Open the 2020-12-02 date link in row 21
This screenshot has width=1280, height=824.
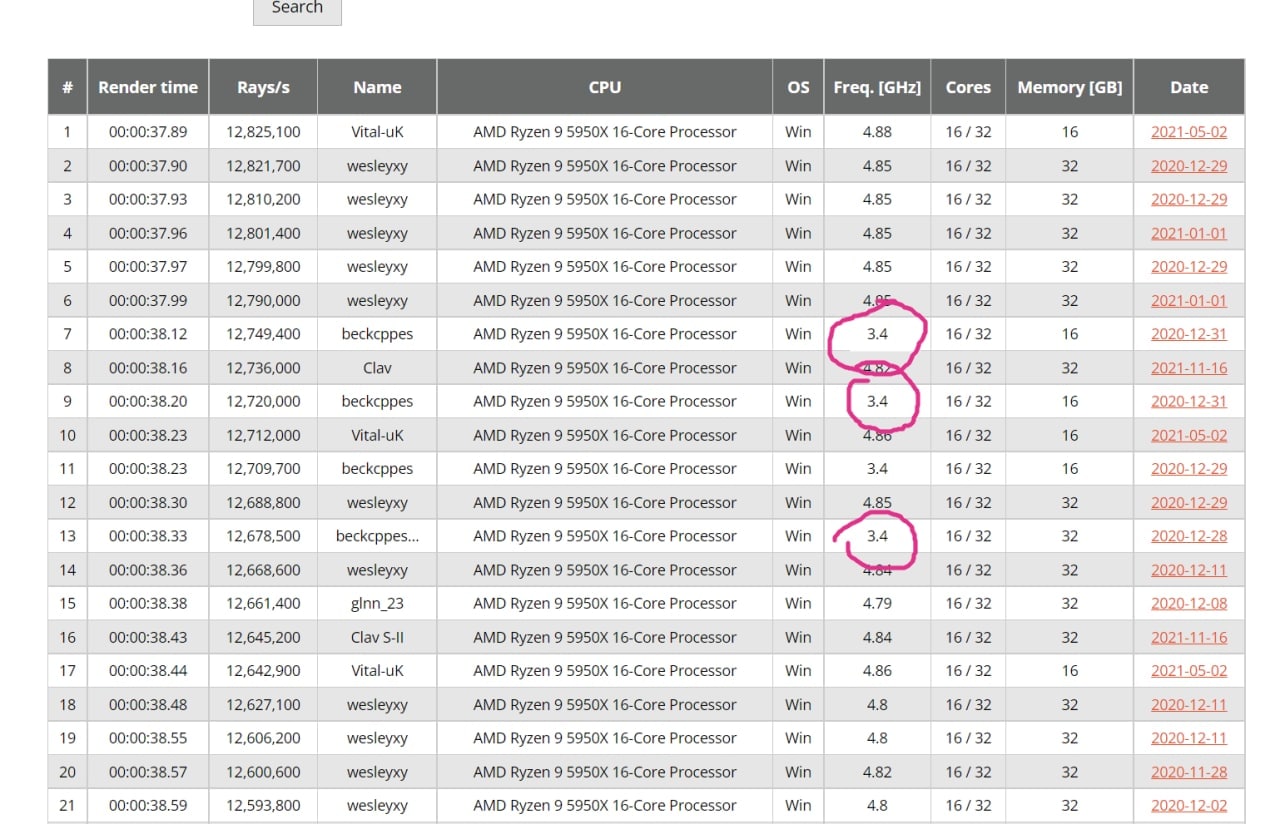click(1189, 805)
